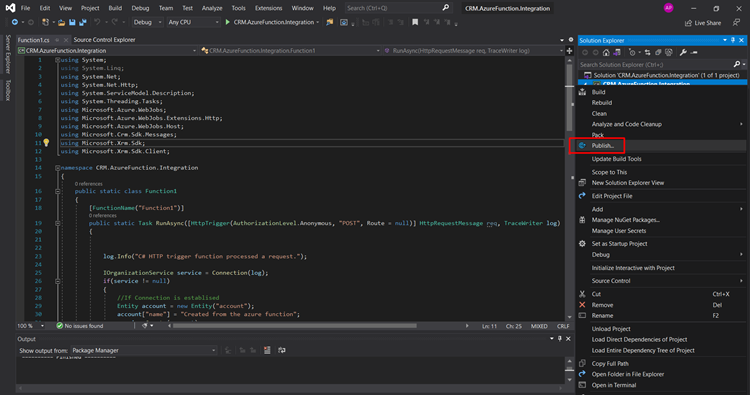
Task: Click the Properties wrench icon in Solution Explorer
Action: (x=683, y=52)
